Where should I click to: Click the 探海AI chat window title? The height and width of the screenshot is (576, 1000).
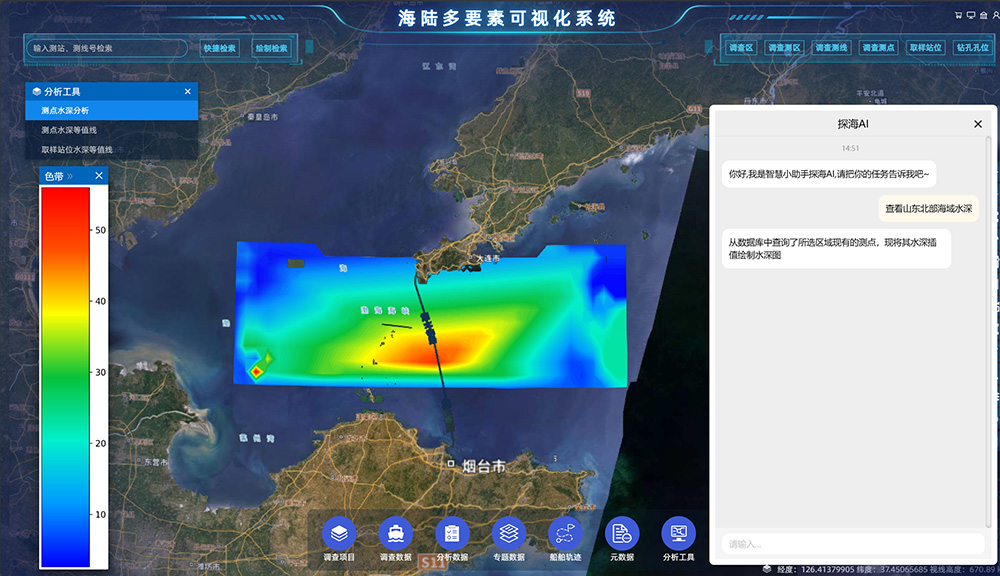853,124
